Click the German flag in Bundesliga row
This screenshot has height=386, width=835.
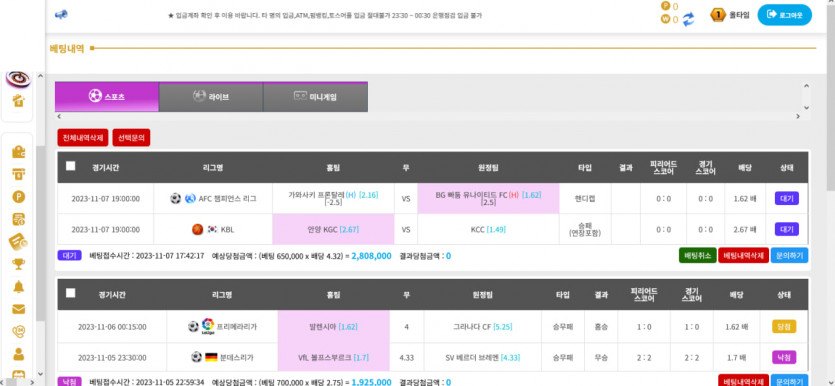[x=211, y=357]
